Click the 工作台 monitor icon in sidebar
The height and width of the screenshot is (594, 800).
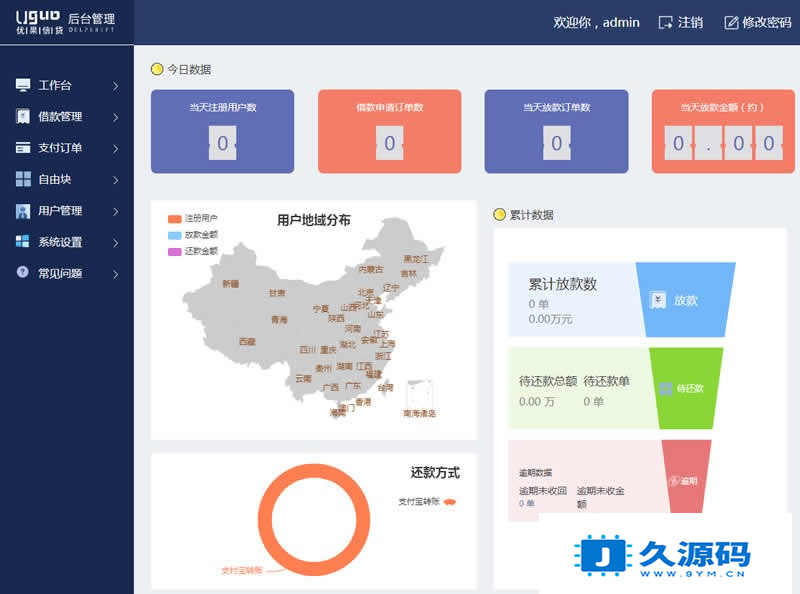coord(23,86)
